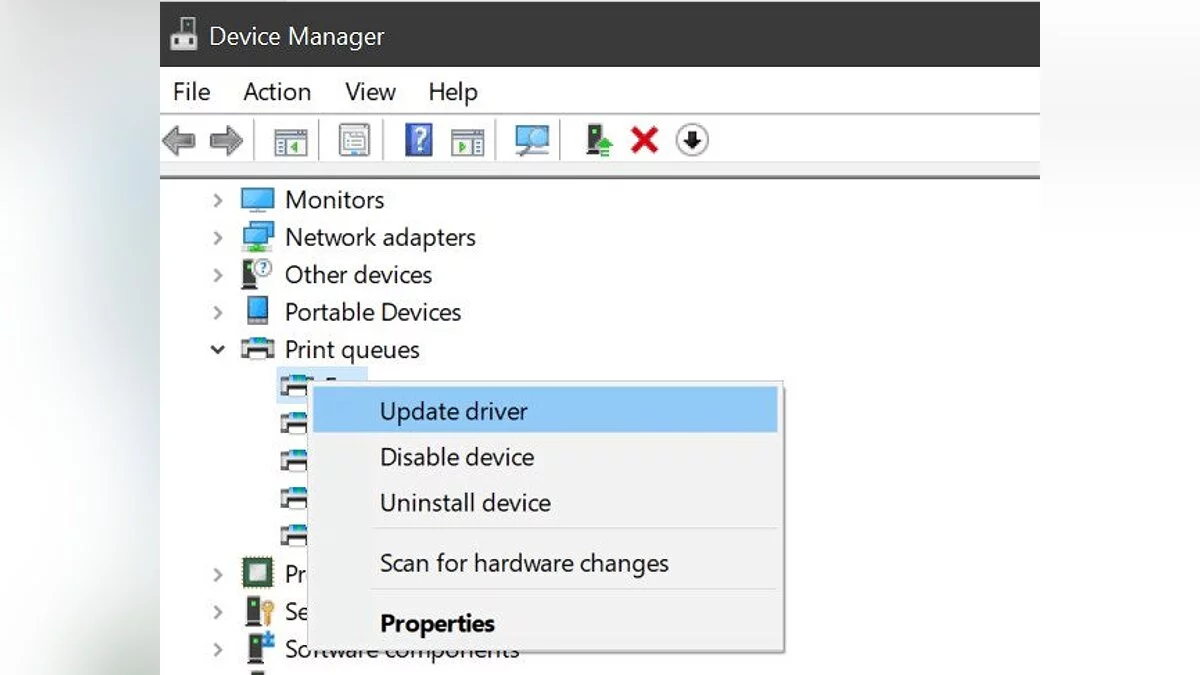Click the Show/Hide console tree icon

tap(291, 141)
